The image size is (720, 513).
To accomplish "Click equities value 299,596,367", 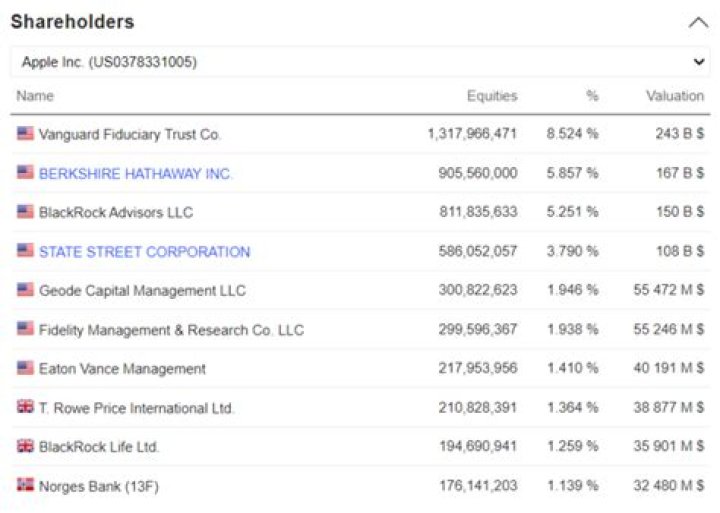I will (478, 329).
